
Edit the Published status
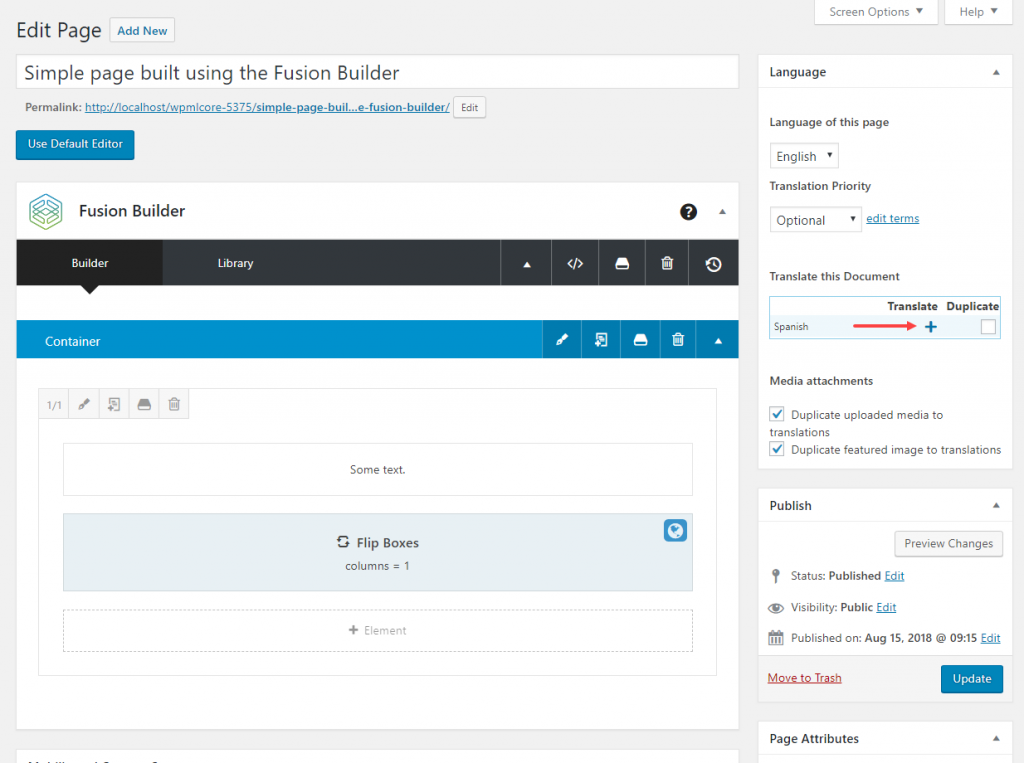click(894, 576)
